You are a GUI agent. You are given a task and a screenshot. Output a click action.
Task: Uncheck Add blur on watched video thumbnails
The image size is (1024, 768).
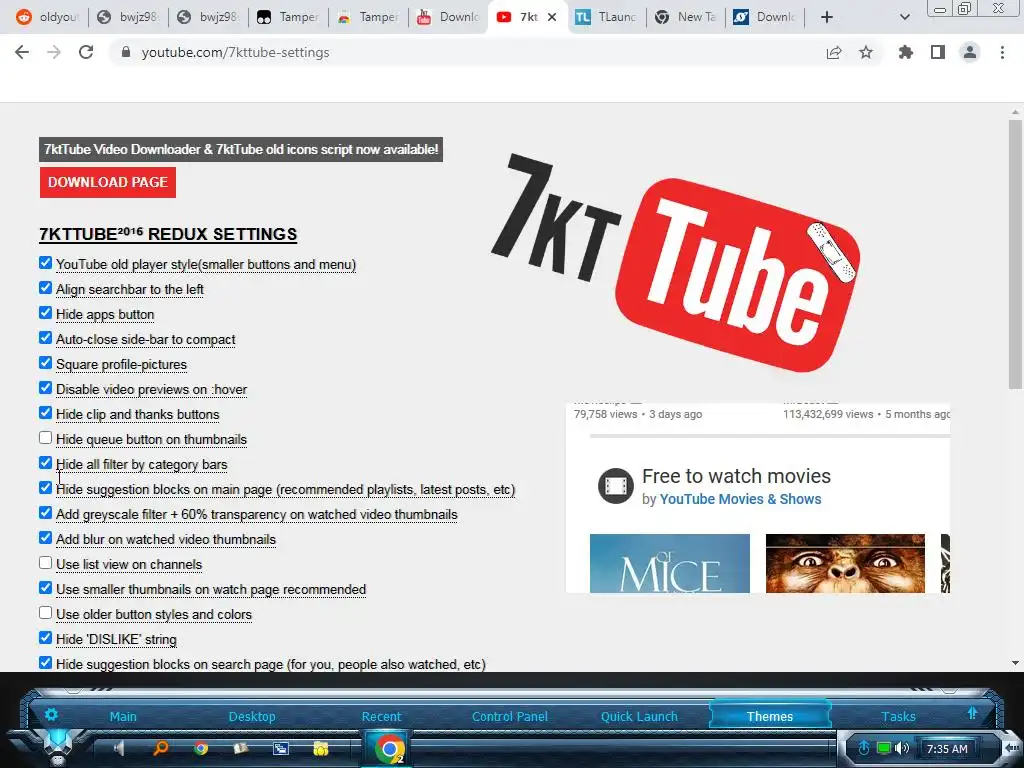[45, 537]
